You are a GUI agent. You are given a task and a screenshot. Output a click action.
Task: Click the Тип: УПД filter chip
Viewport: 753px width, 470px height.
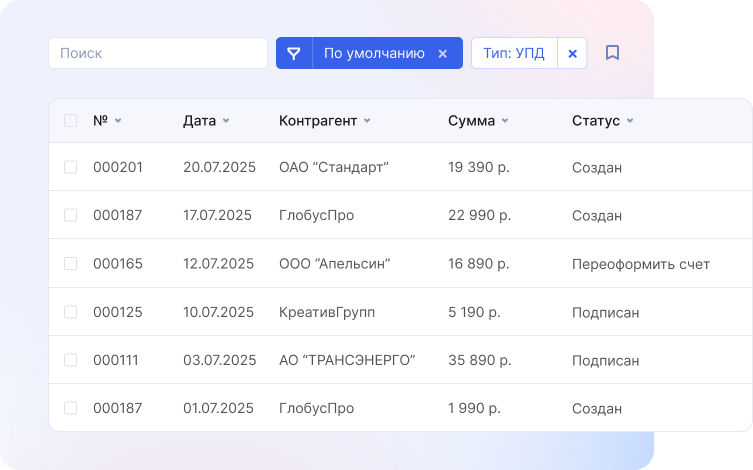click(x=513, y=53)
